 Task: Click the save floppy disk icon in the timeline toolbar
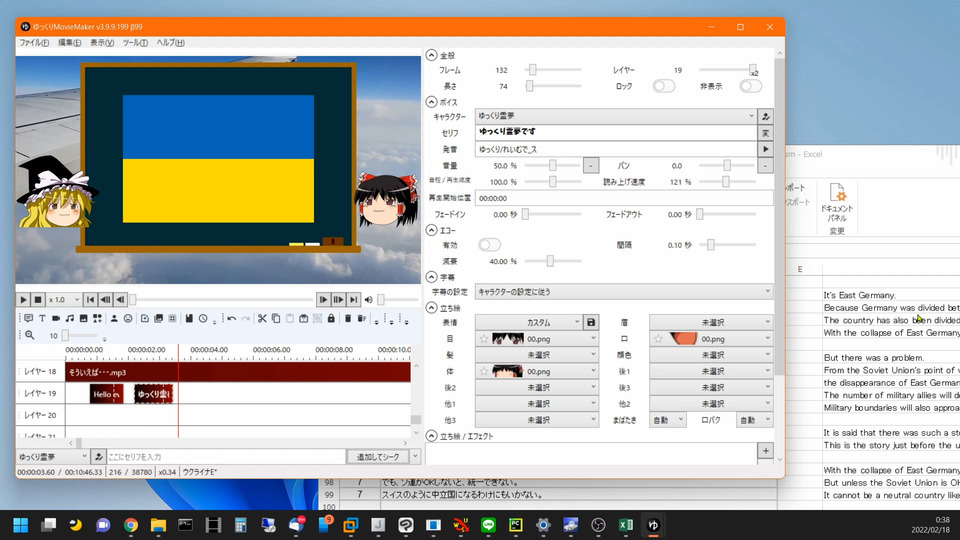click(189, 318)
